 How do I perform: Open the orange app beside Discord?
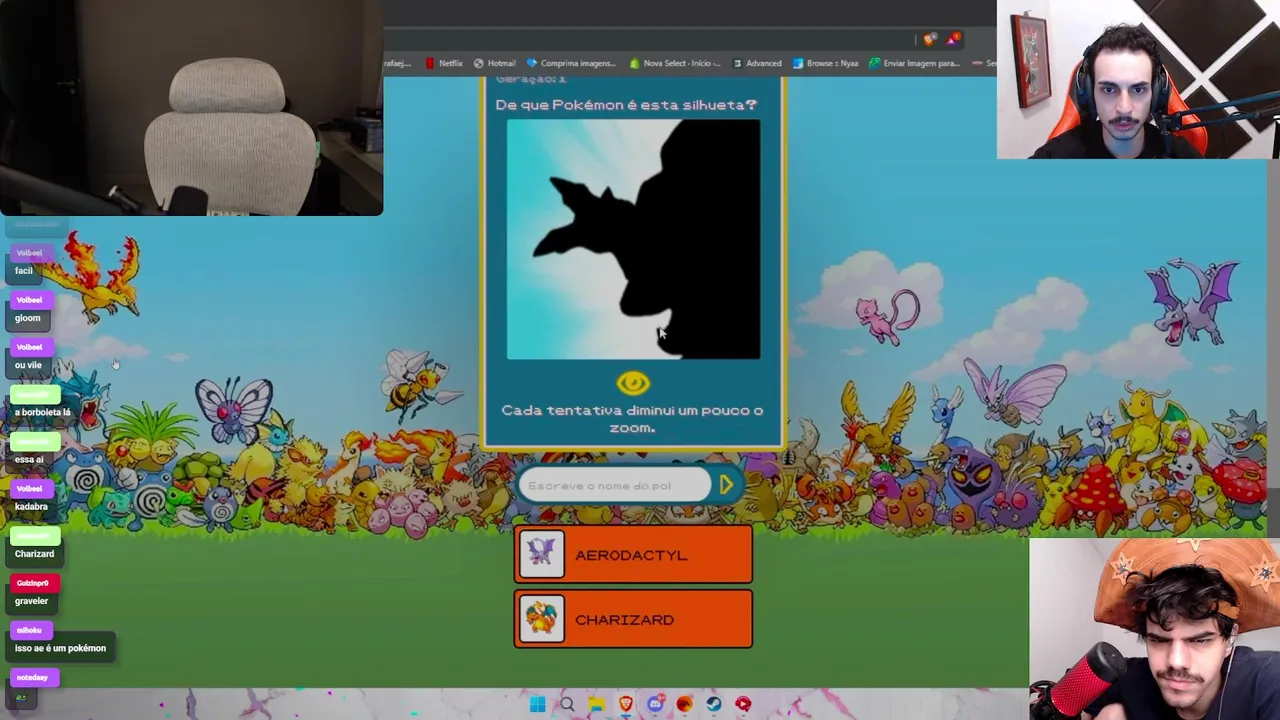684,704
